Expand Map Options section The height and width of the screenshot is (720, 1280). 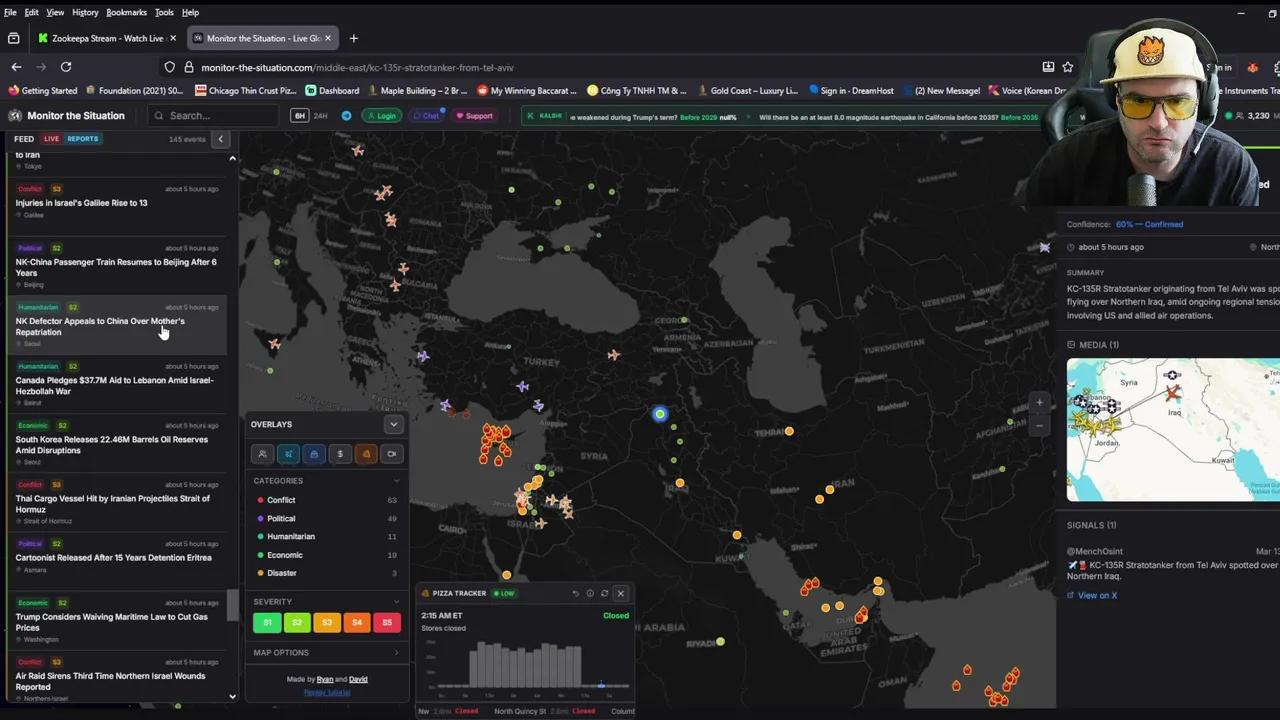(x=396, y=653)
